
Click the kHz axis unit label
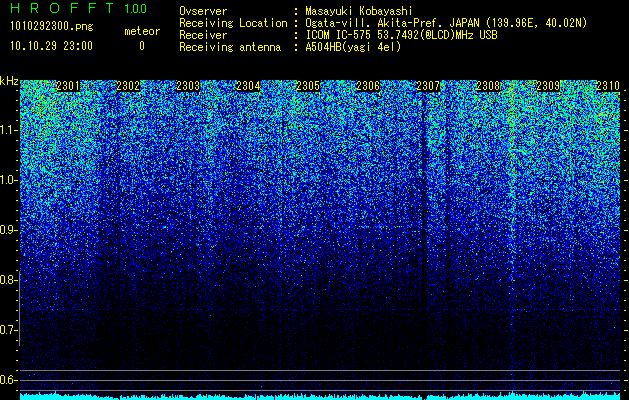[9, 81]
